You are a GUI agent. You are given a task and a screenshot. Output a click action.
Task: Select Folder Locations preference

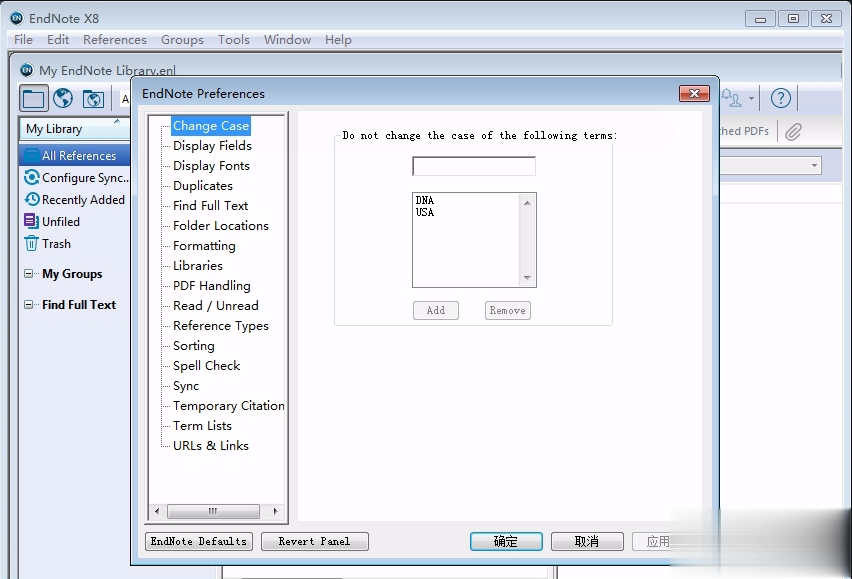coord(221,225)
